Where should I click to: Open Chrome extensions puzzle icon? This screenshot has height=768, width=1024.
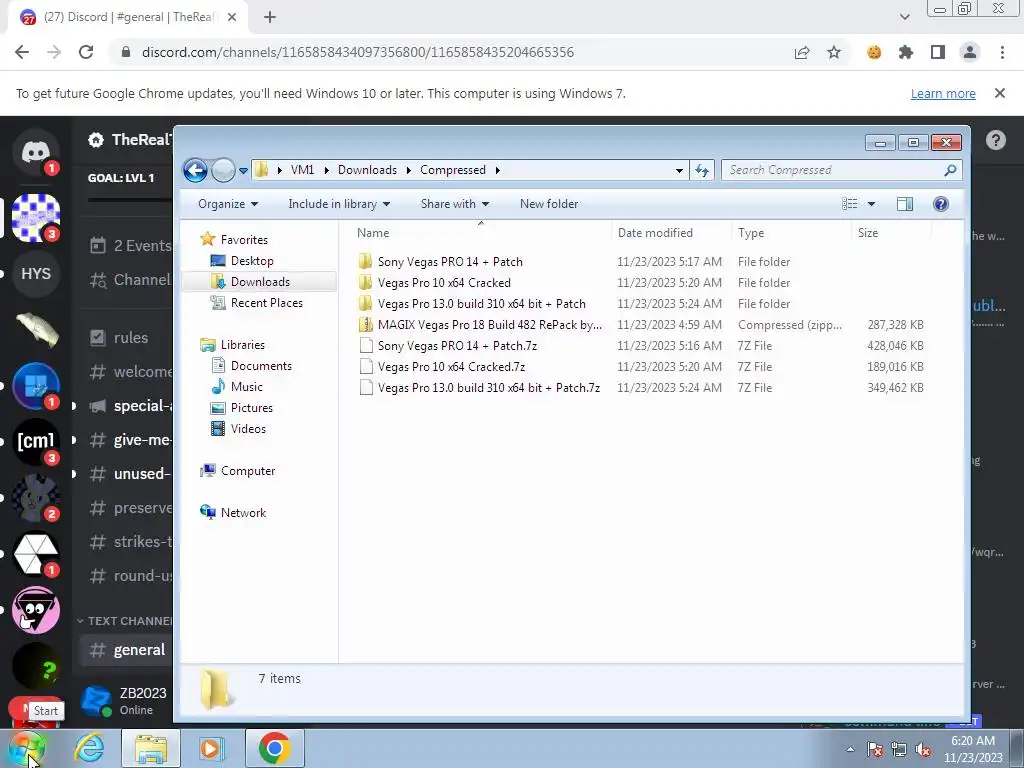(905, 52)
